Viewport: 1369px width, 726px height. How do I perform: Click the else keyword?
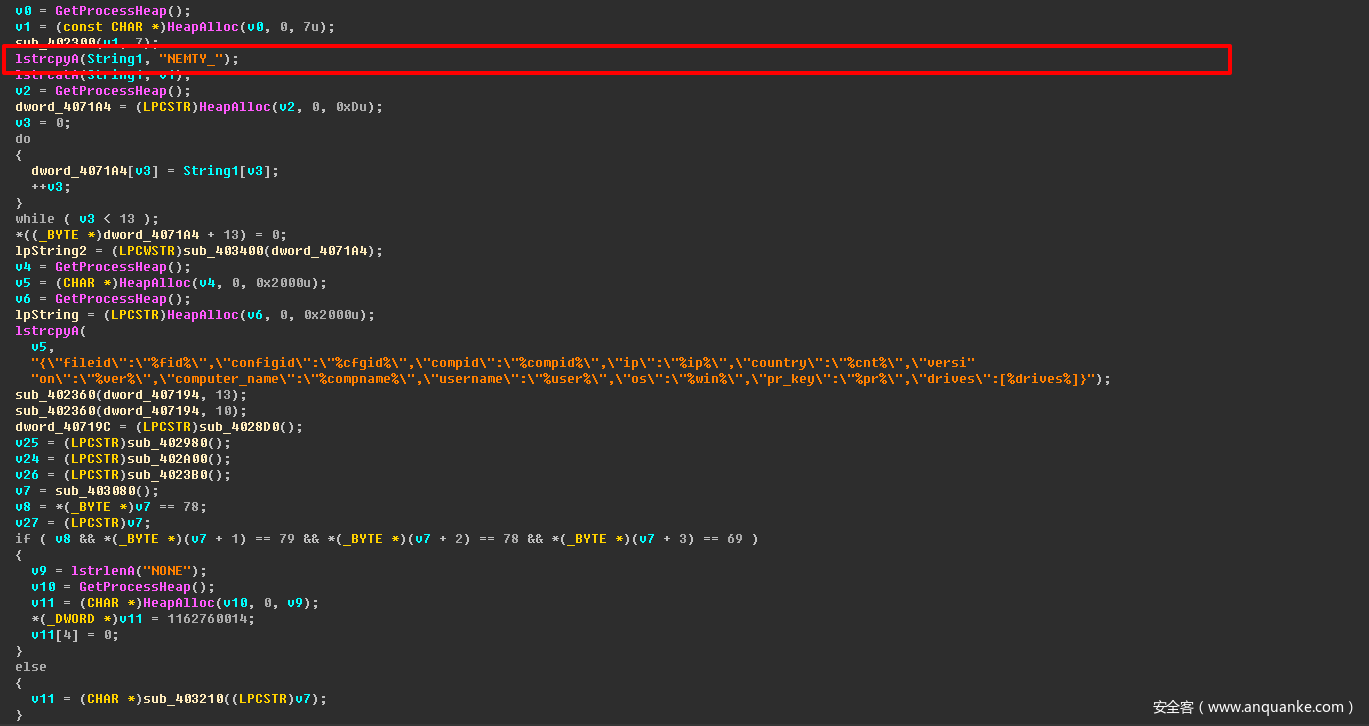pos(31,667)
